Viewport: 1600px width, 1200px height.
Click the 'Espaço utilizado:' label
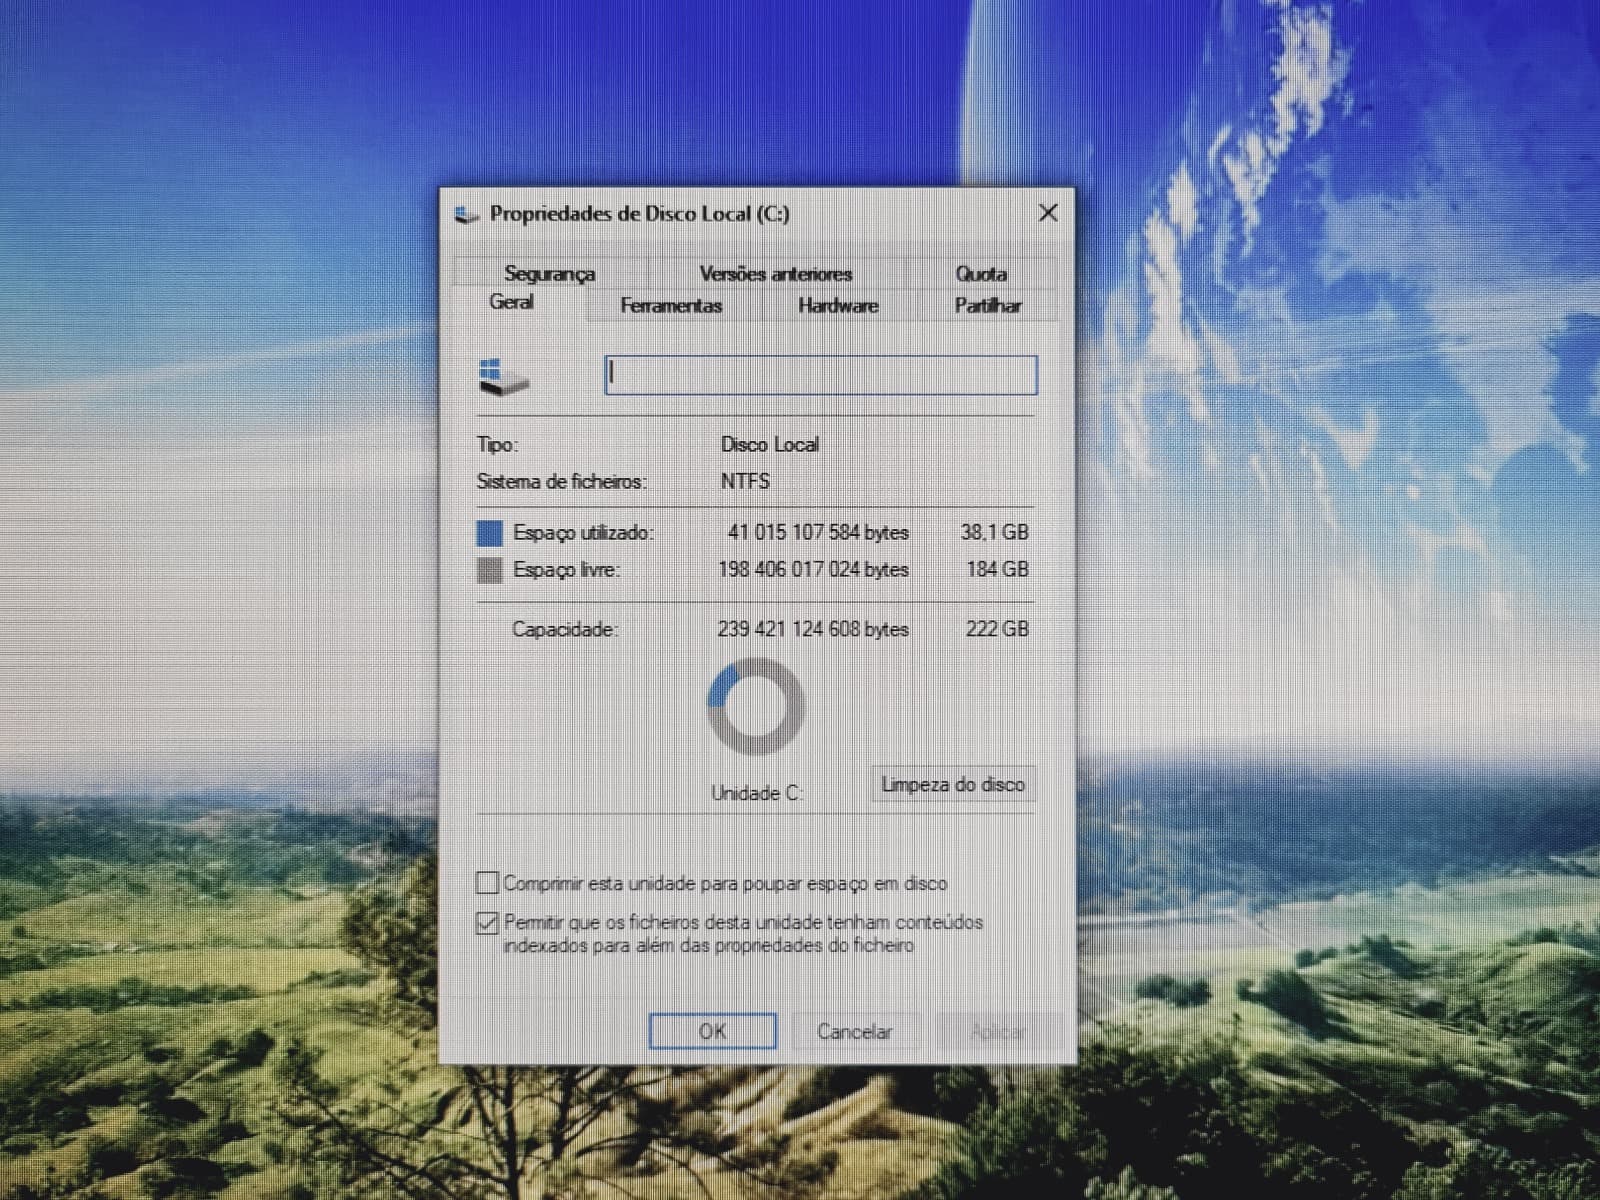click(583, 532)
